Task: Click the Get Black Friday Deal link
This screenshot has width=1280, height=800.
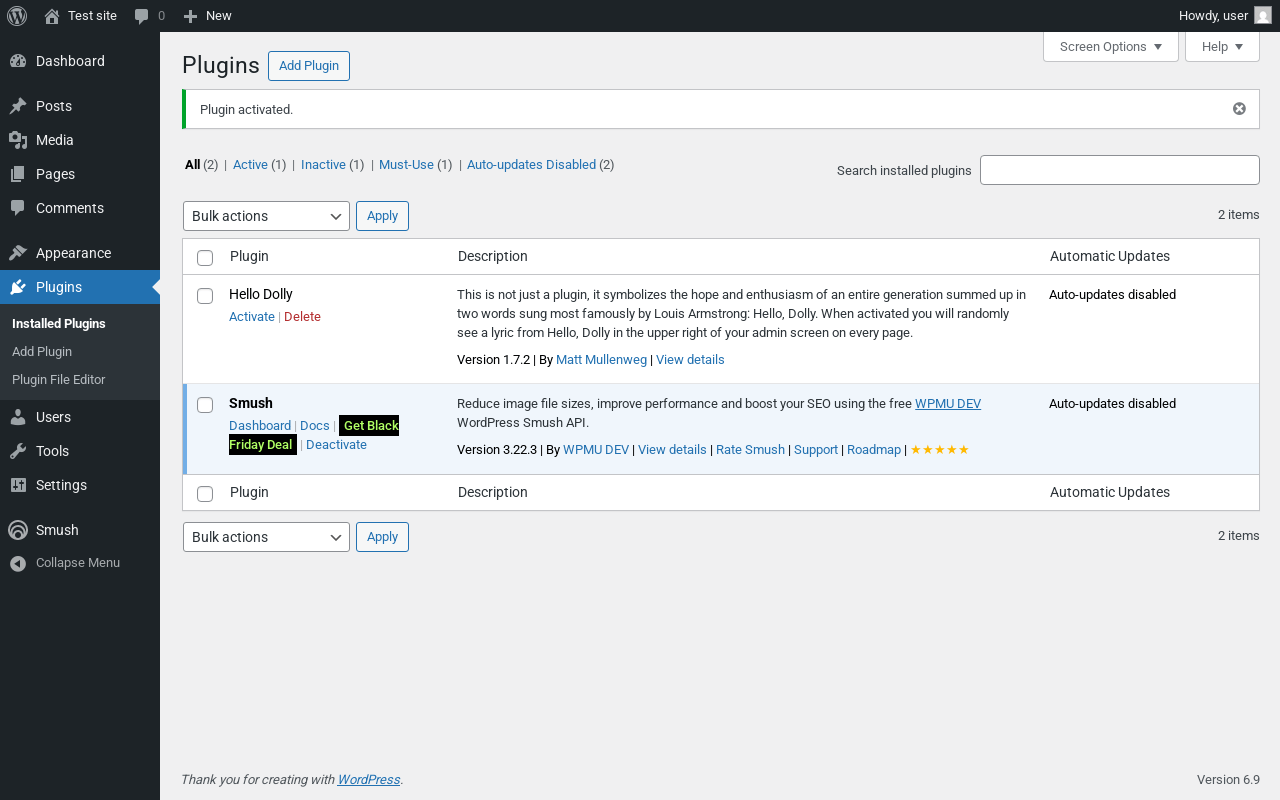Action: click(x=314, y=435)
